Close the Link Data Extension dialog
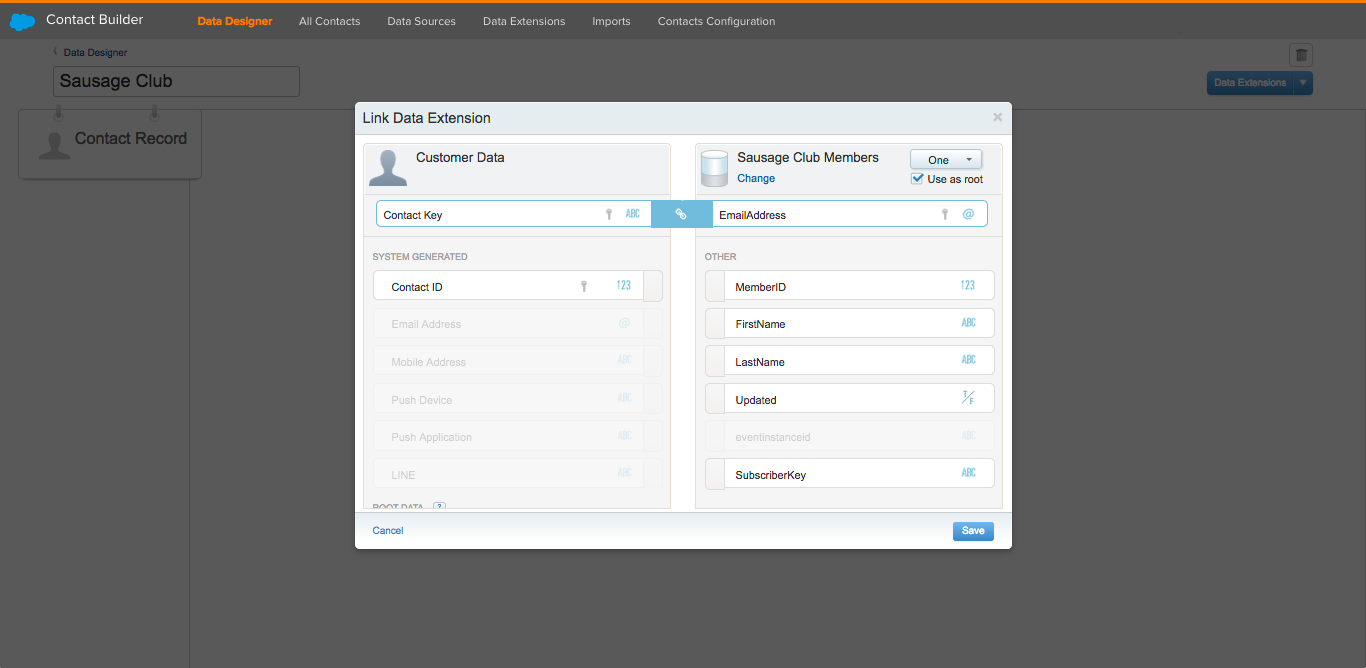The height and width of the screenshot is (668, 1366). coord(997,117)
